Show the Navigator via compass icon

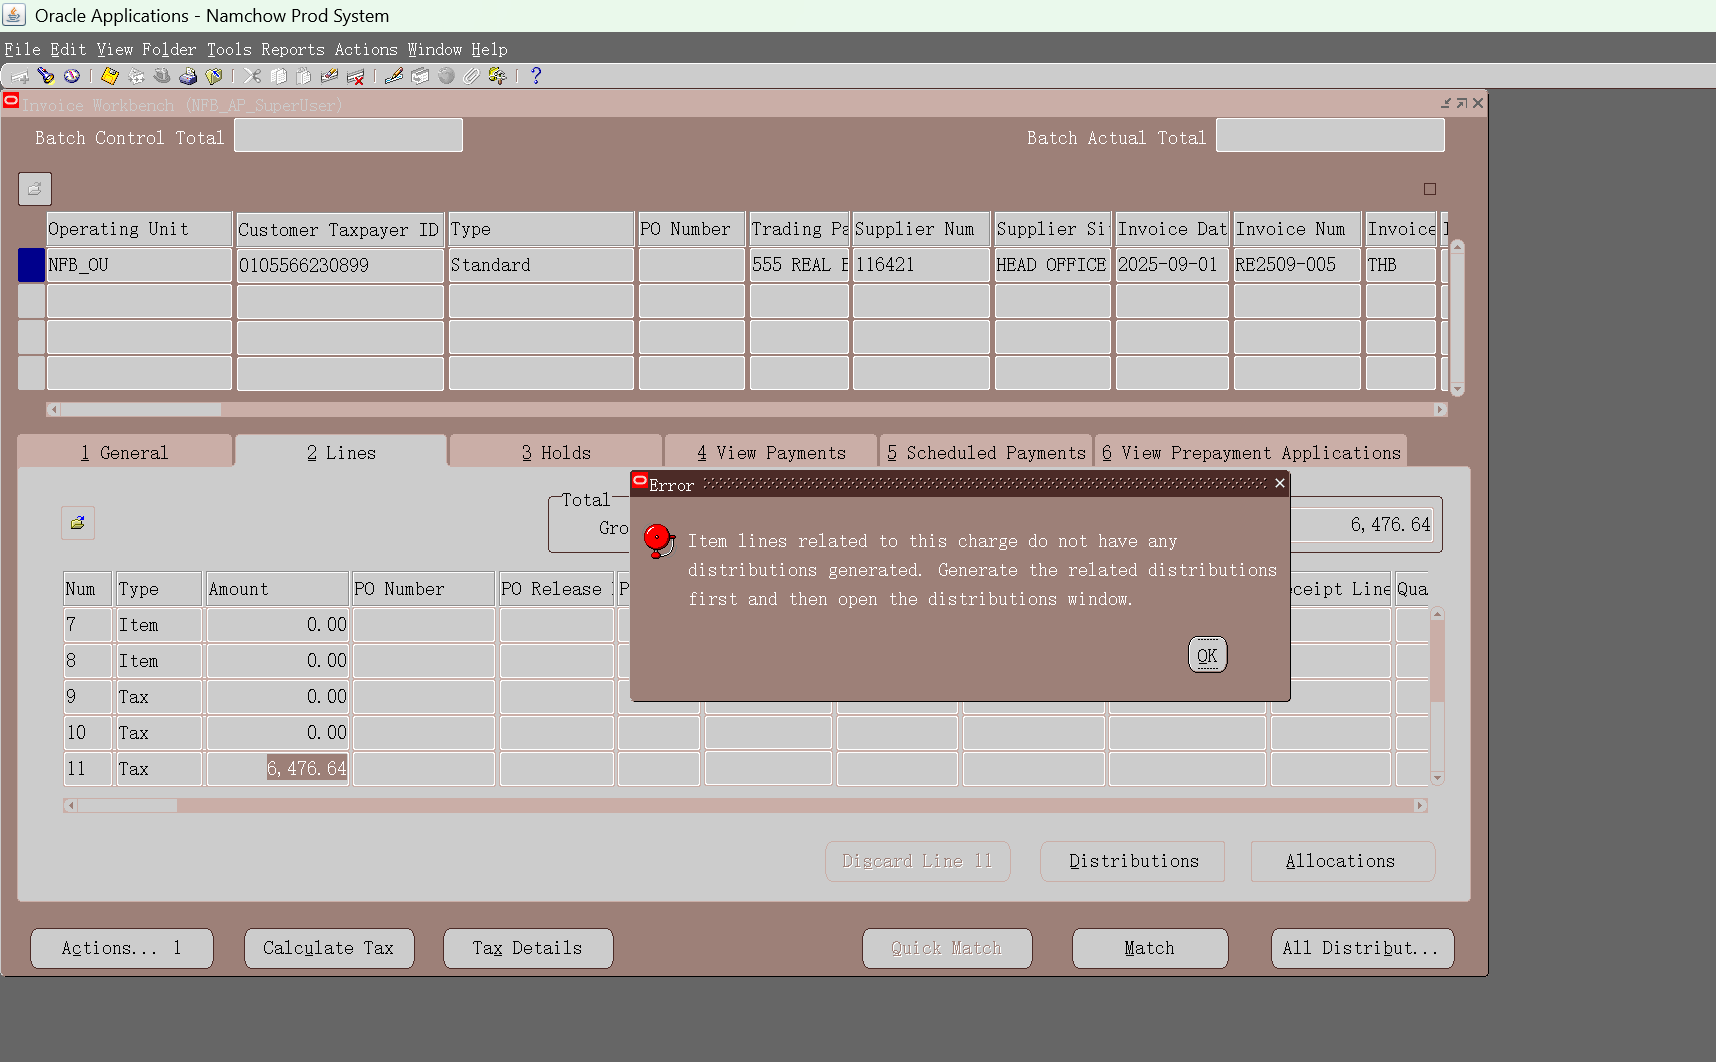(72, 76)
